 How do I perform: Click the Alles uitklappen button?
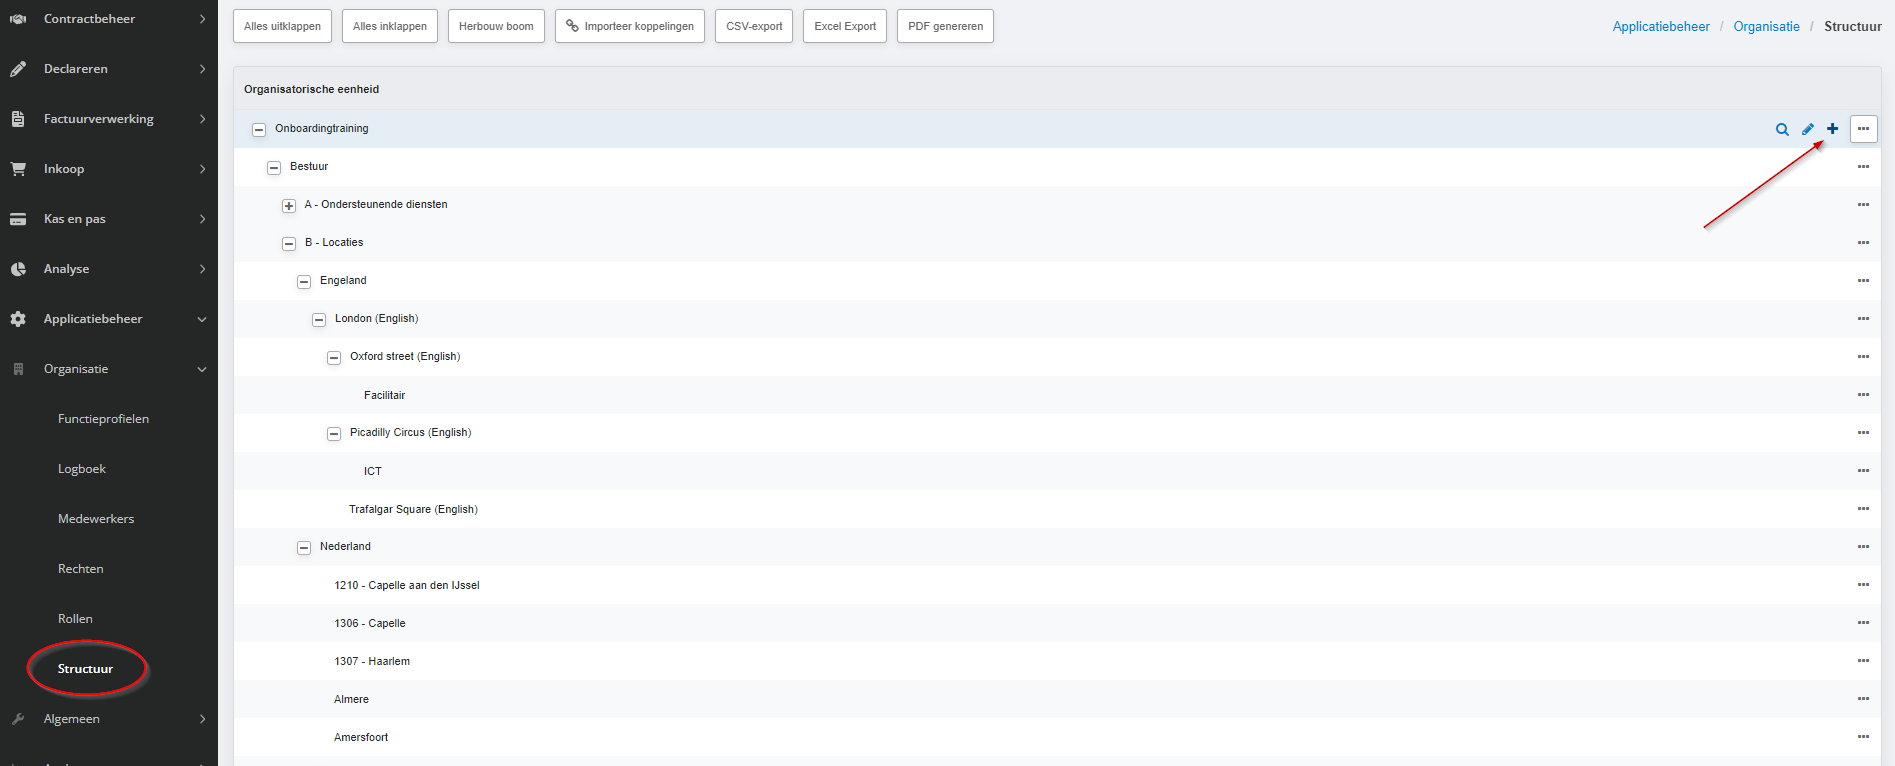click(x=282, y=26)
